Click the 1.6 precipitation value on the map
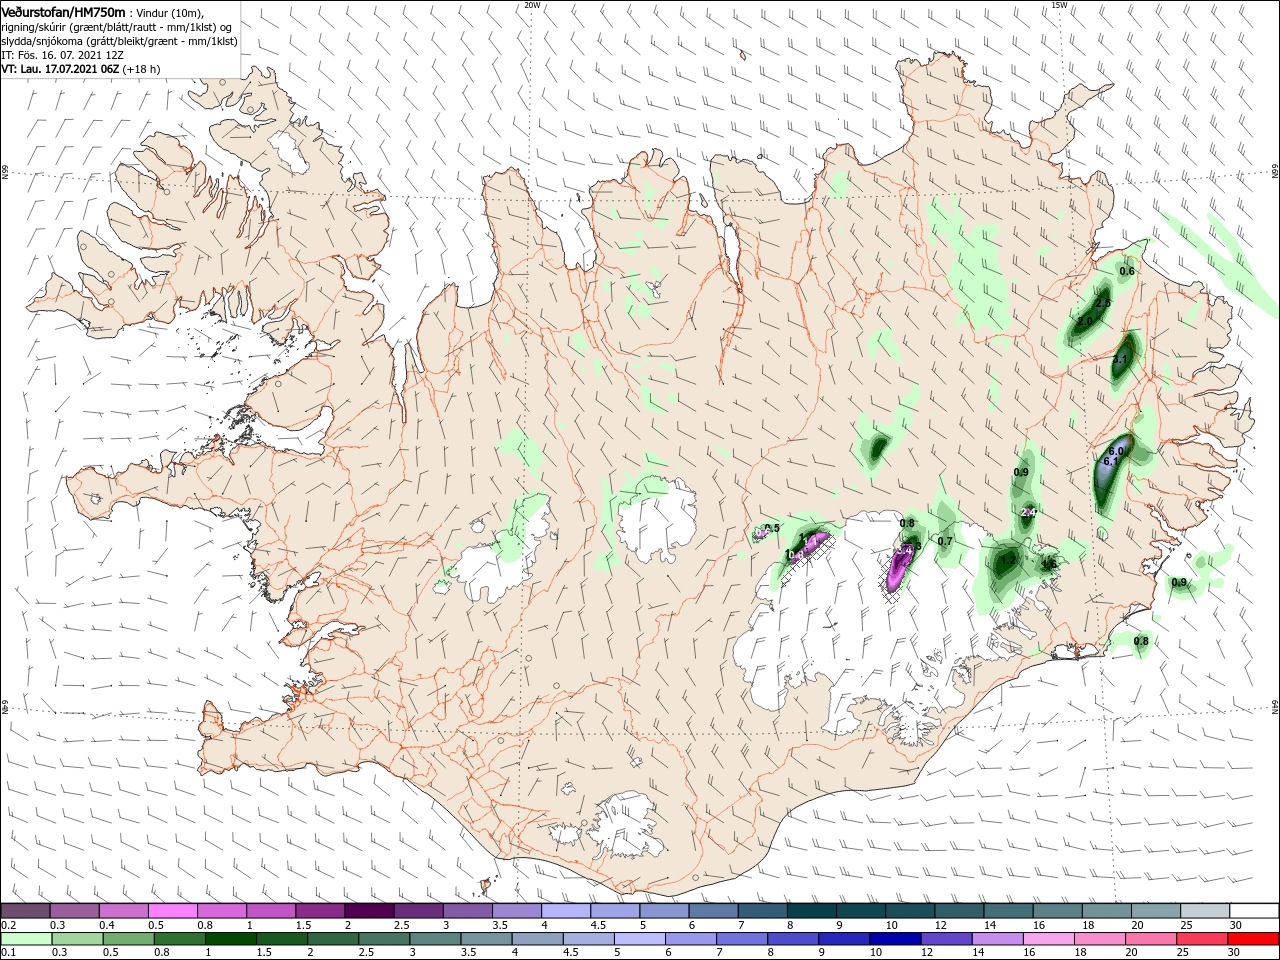This screenshot has height=960, width=1280. click(1049, 564)
